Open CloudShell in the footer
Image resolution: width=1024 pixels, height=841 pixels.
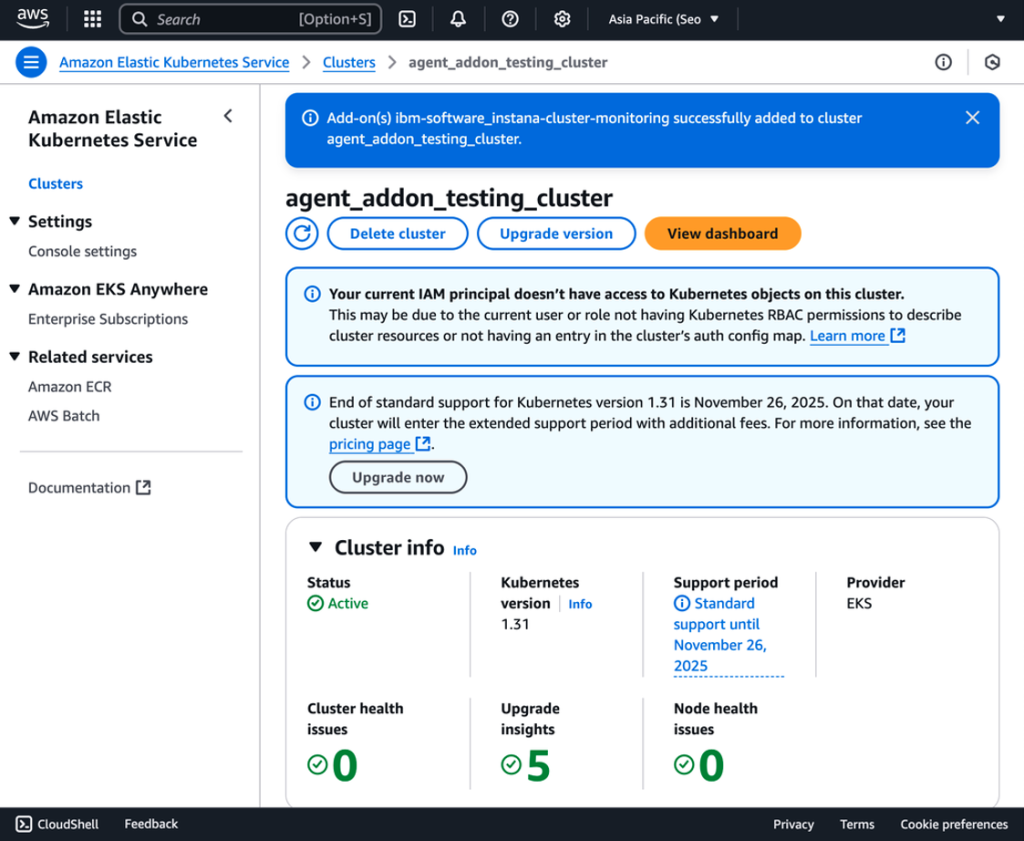pyautogui.click(x=57, y=824)
